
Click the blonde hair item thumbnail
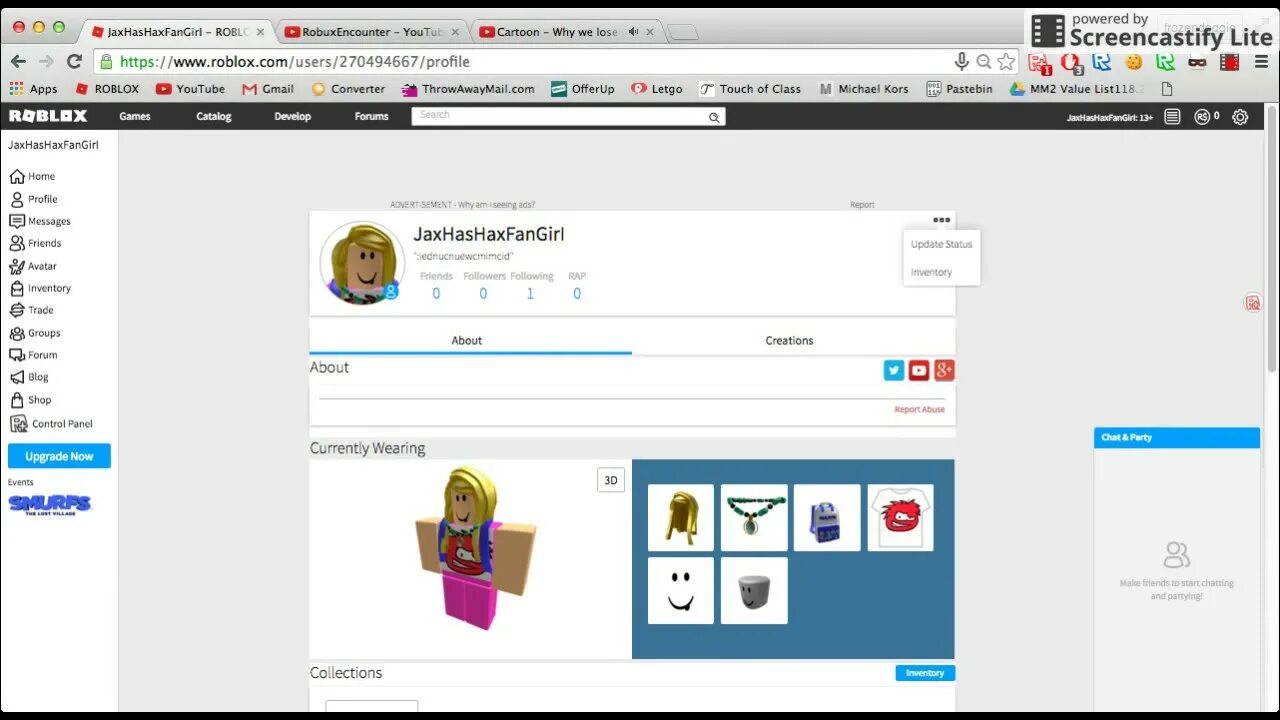(681, 518)
